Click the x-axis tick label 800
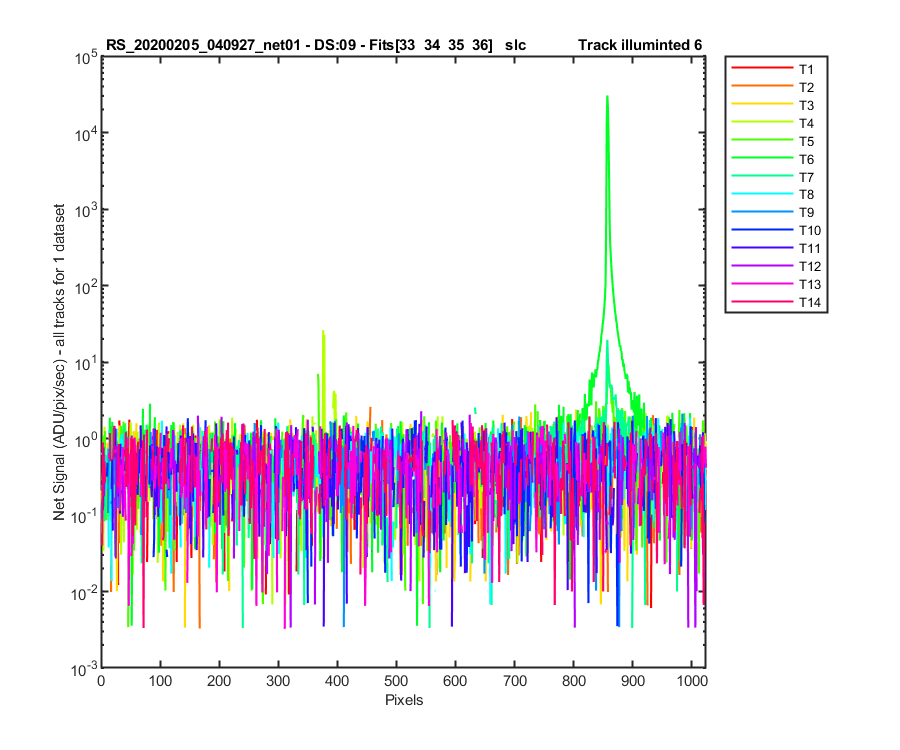Viewport: 900px width, 750px height. [573, 681]
